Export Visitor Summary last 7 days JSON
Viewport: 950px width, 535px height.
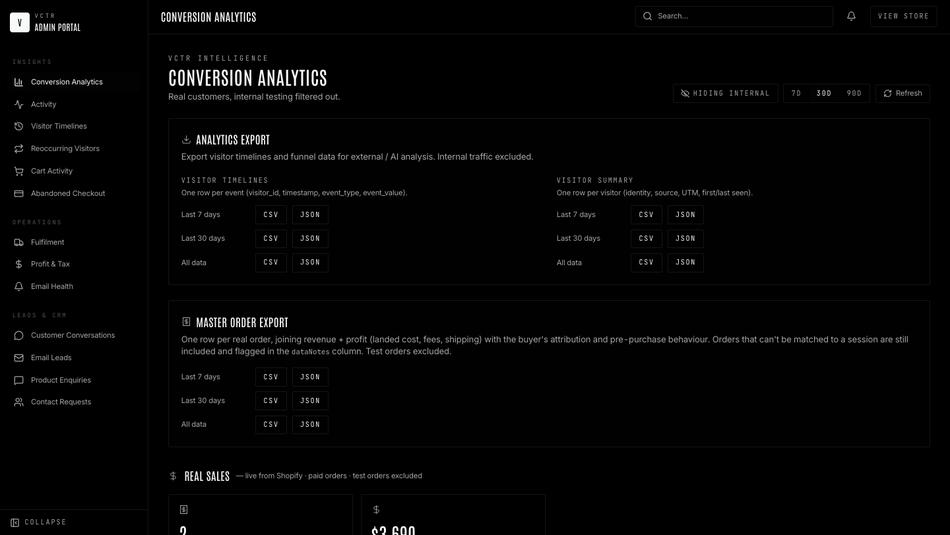(685, 214)
